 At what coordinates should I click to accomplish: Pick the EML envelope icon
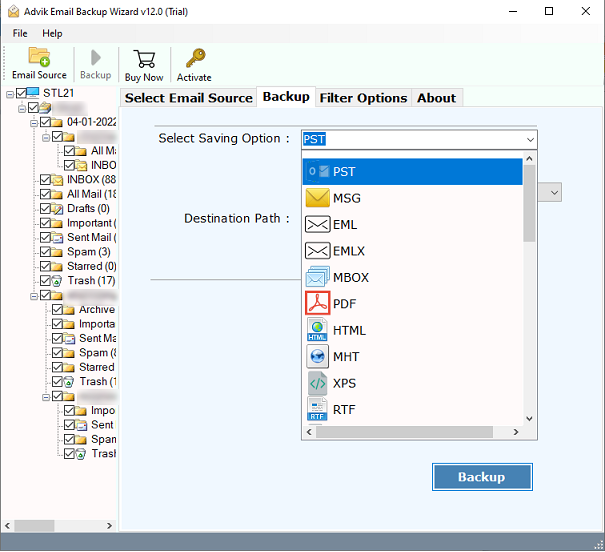[318, 225]
